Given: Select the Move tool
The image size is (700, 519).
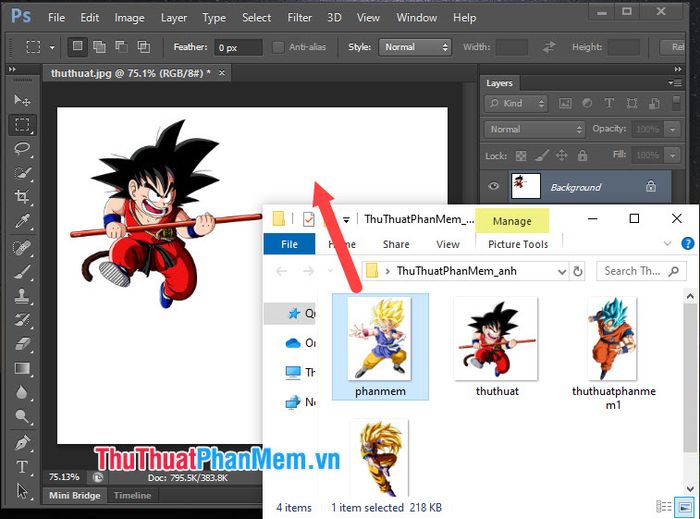Looking at the screenshot, I should [x=22, y=100].
